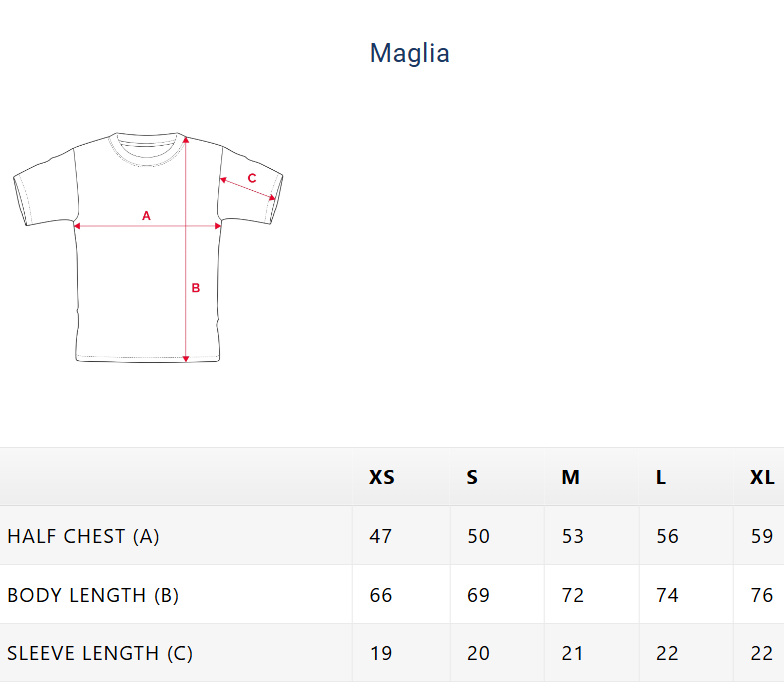Click the BODY LENGTH (B) row label
784x688 pixels.
point(93,595)
